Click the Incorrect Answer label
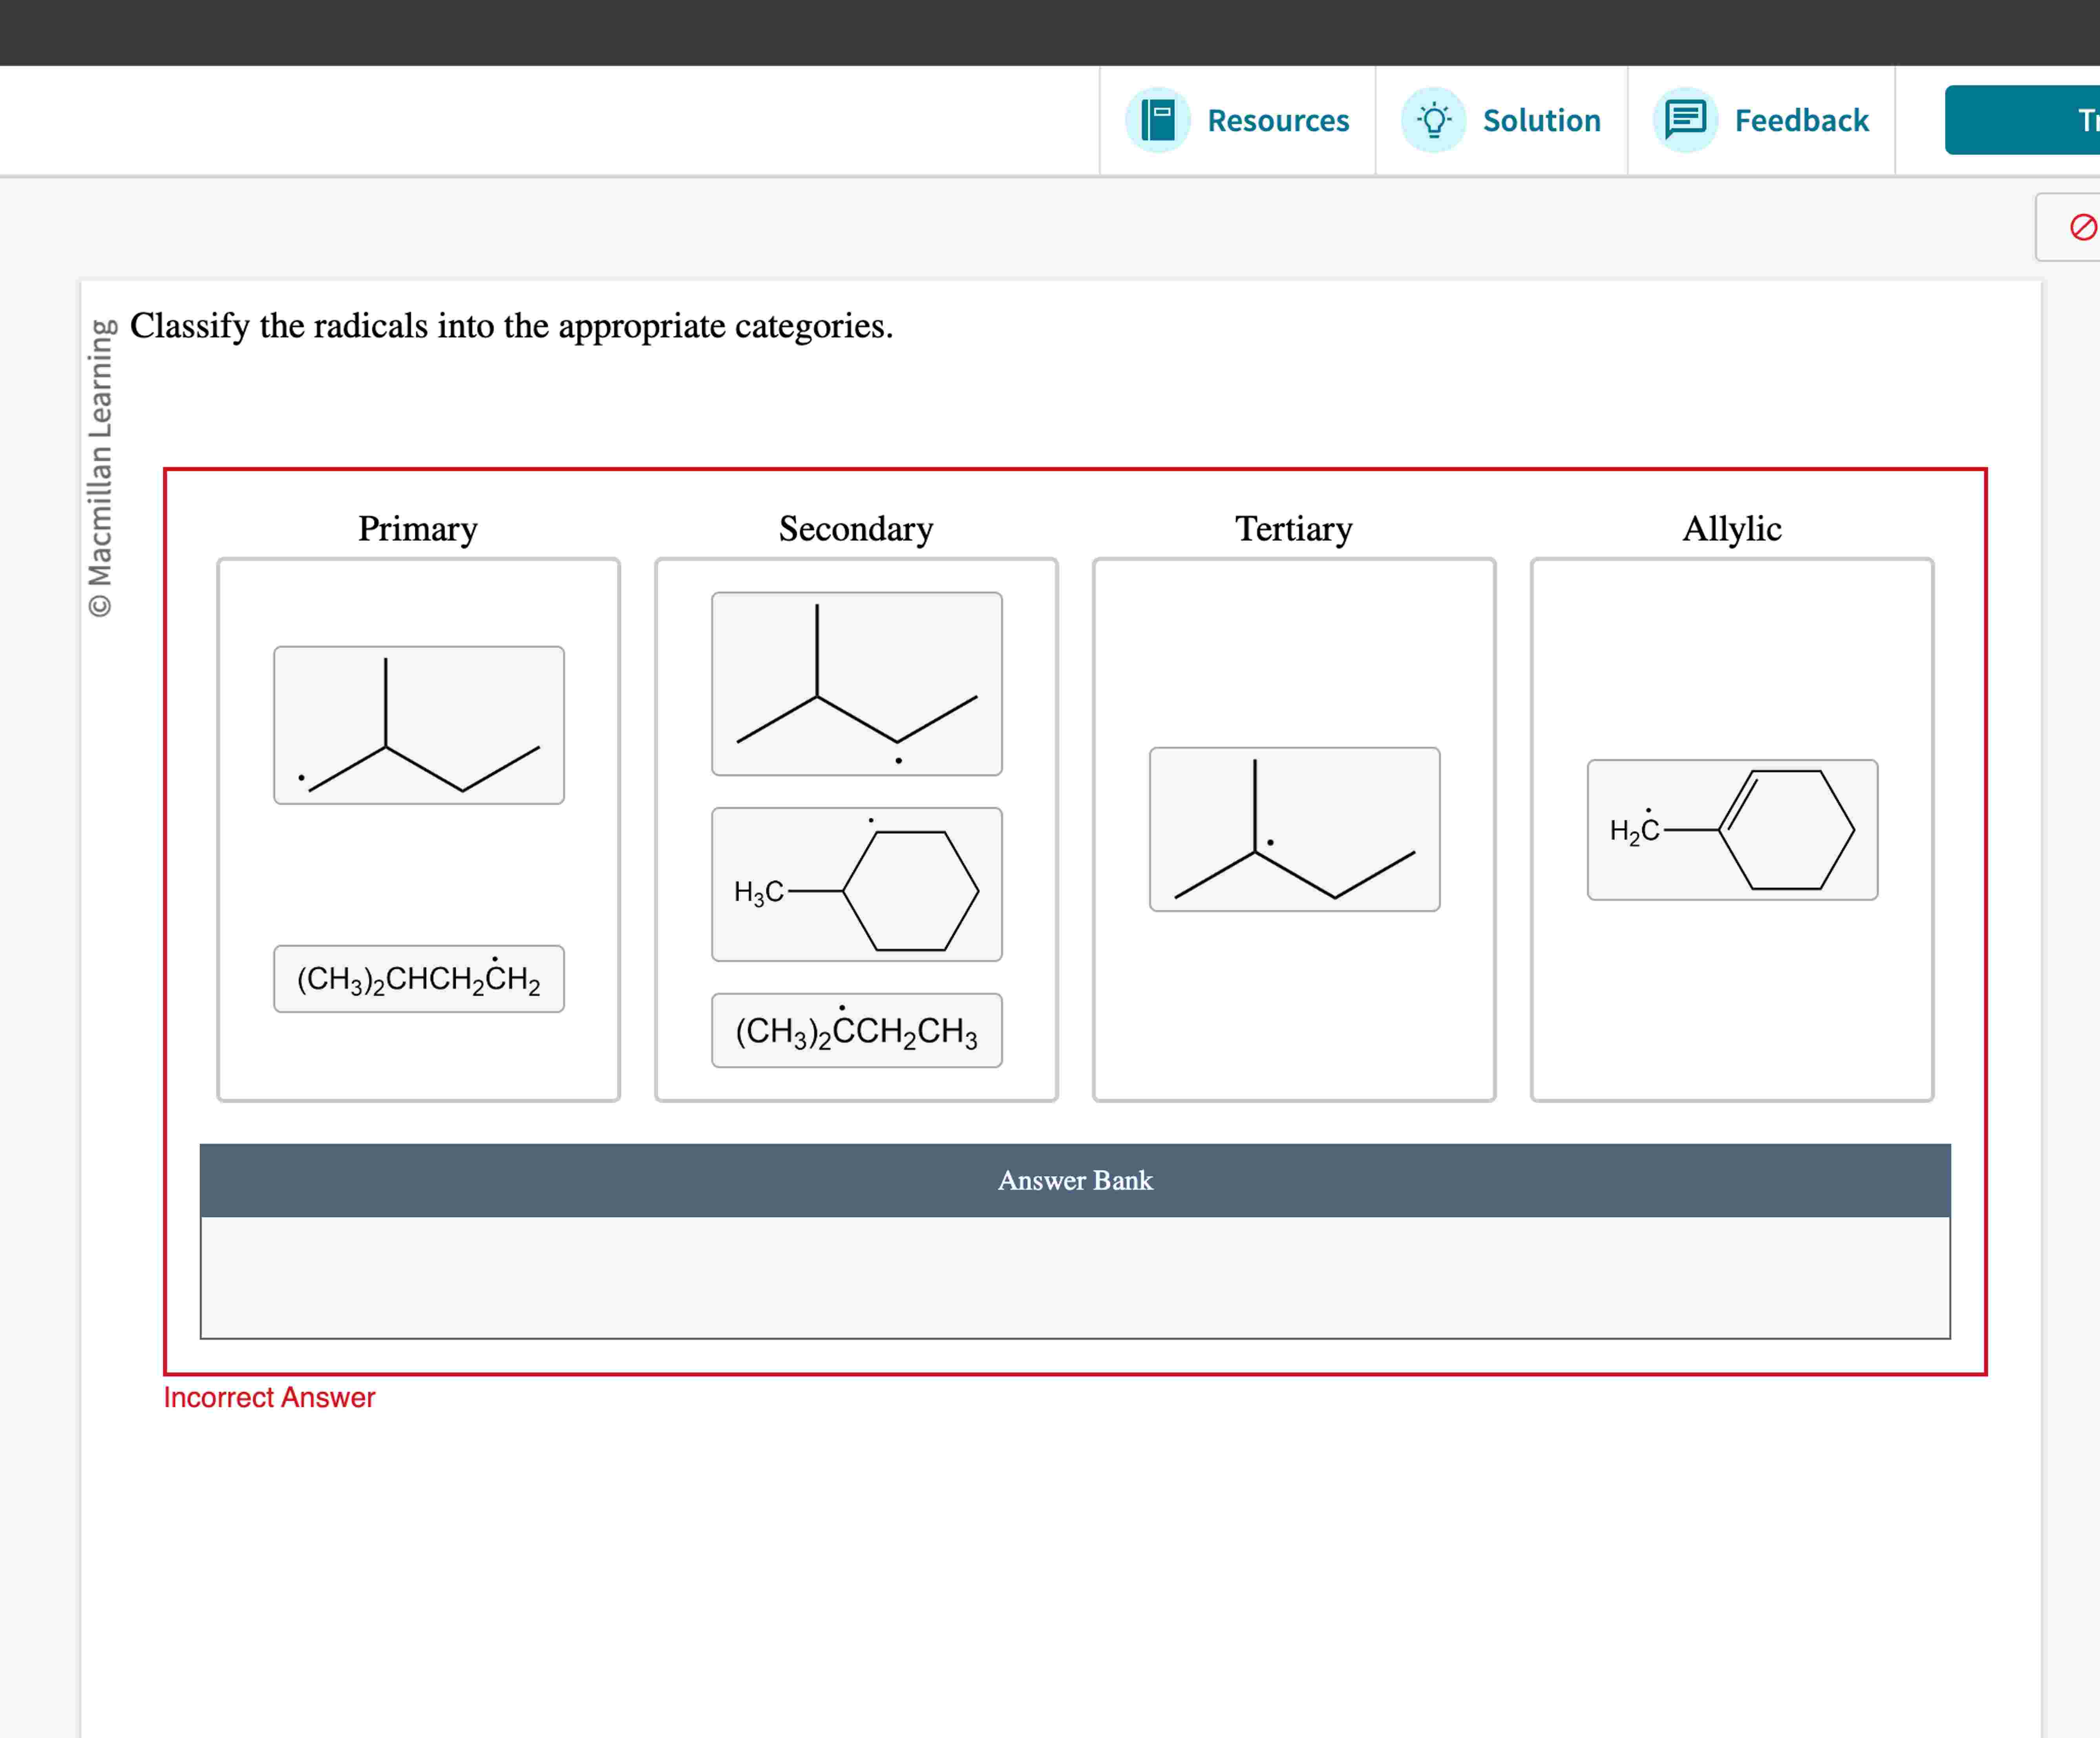Viewport: 2100px width, 1738px height. (268, 1397)
